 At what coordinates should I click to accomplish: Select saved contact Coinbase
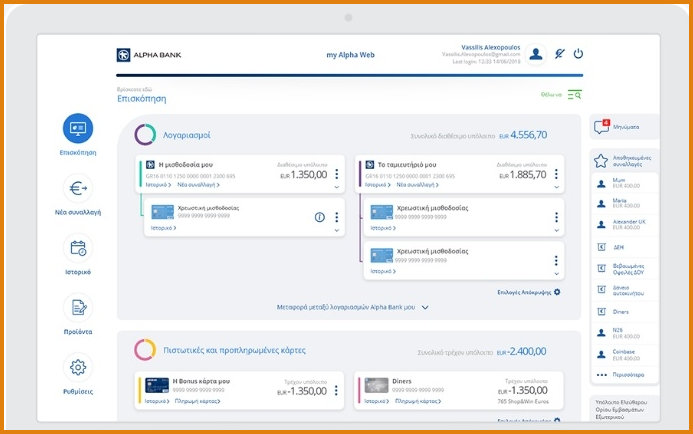pyautogui.click(x=624, y=354)
